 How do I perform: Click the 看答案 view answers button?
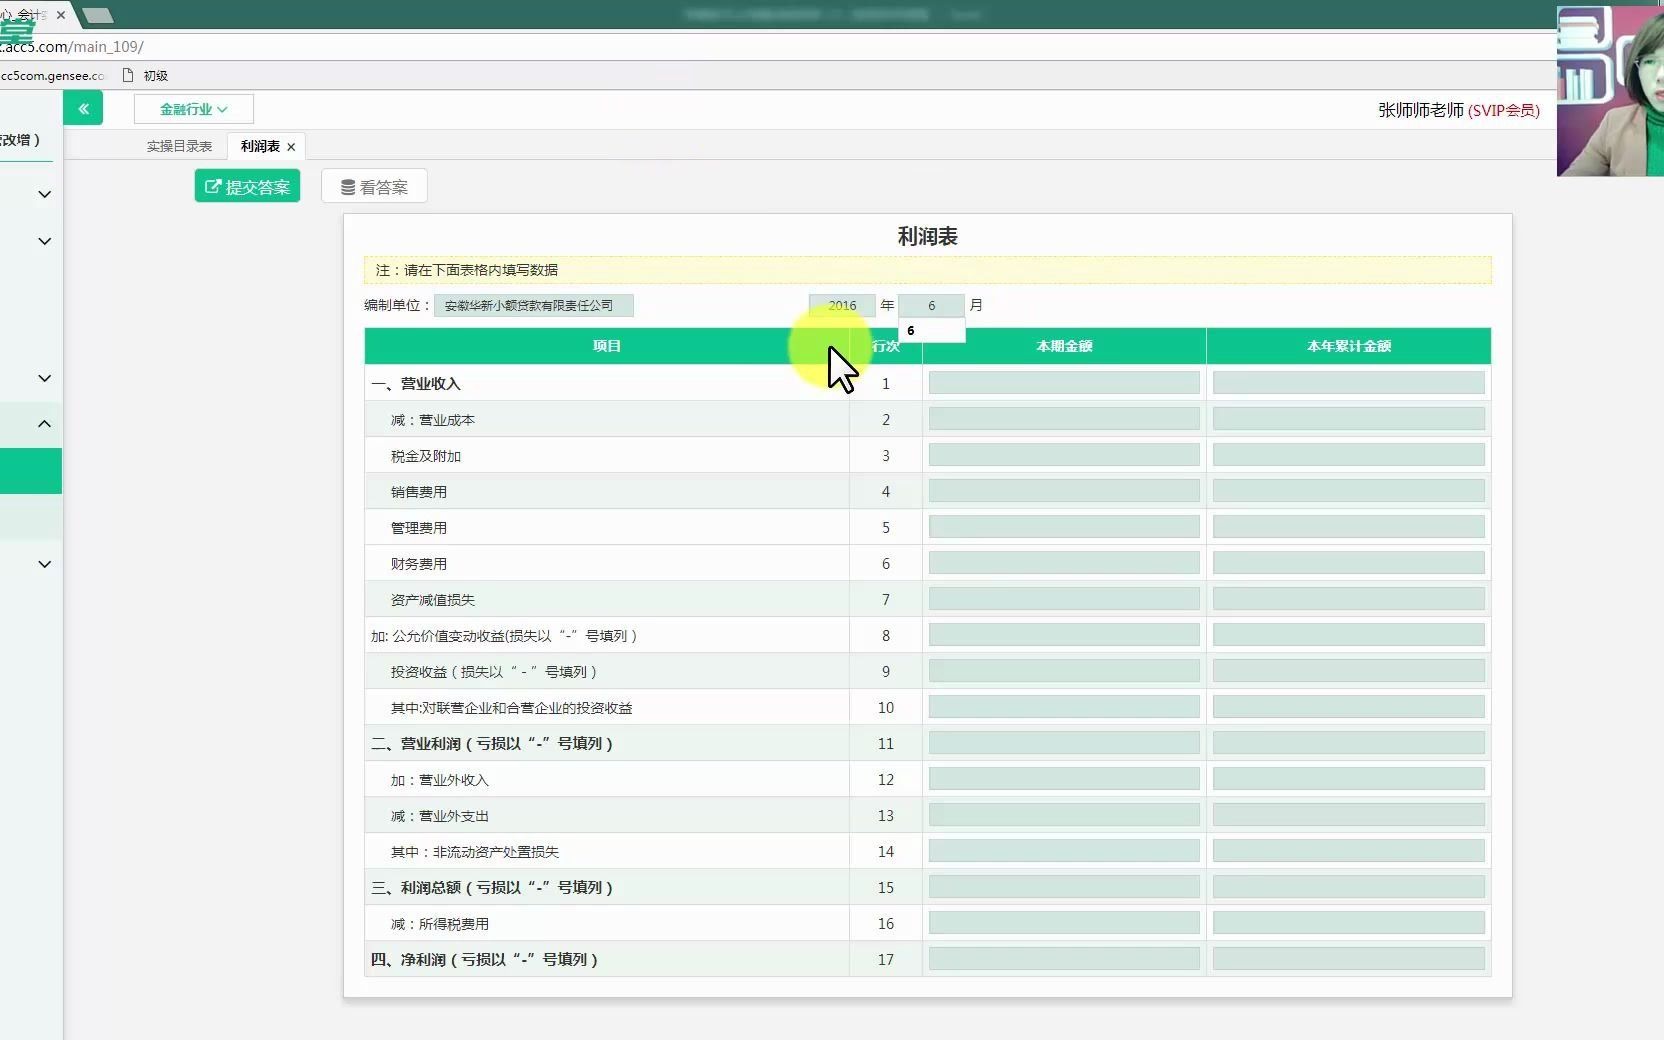373,186
